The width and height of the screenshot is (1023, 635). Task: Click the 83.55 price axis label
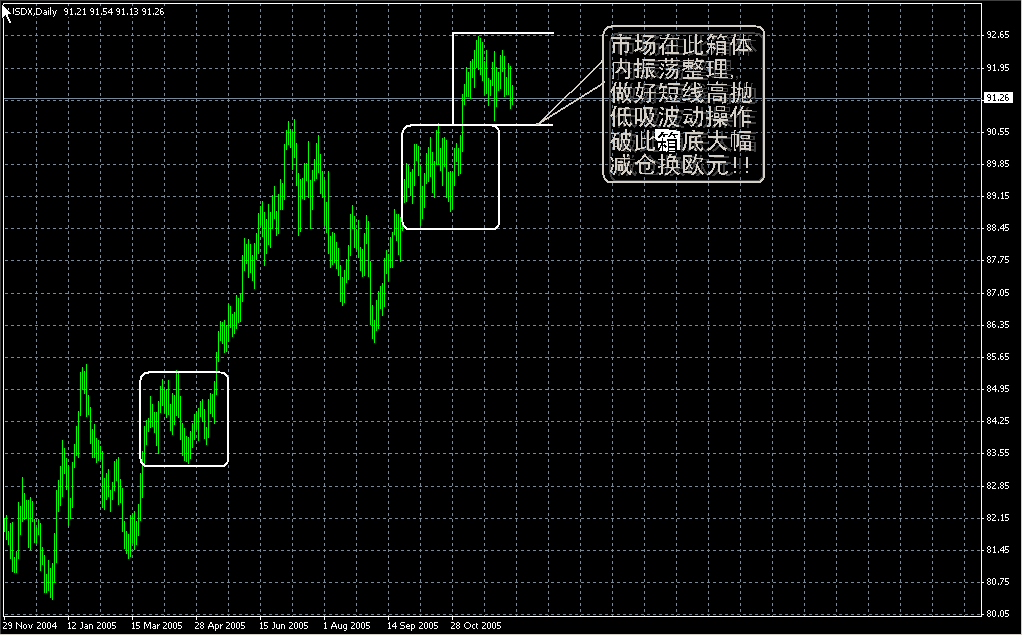[x=998, y=452]
